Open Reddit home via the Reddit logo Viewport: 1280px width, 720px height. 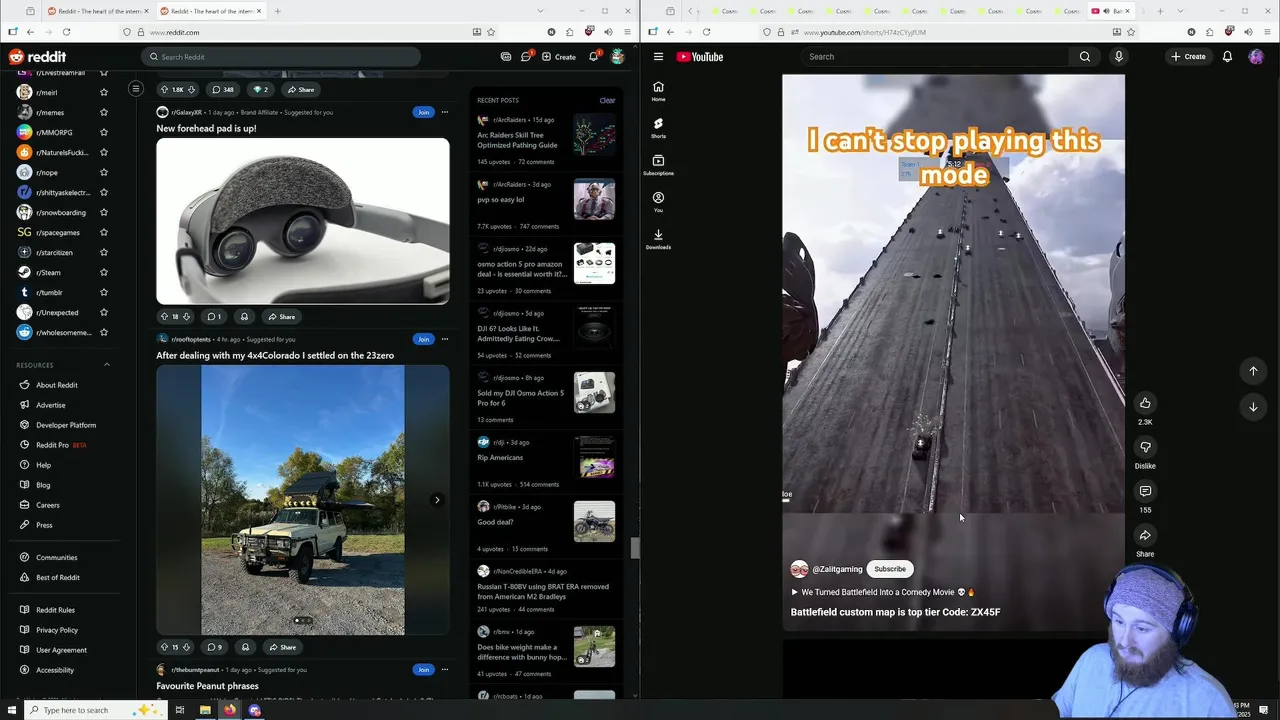pos(37,57)
